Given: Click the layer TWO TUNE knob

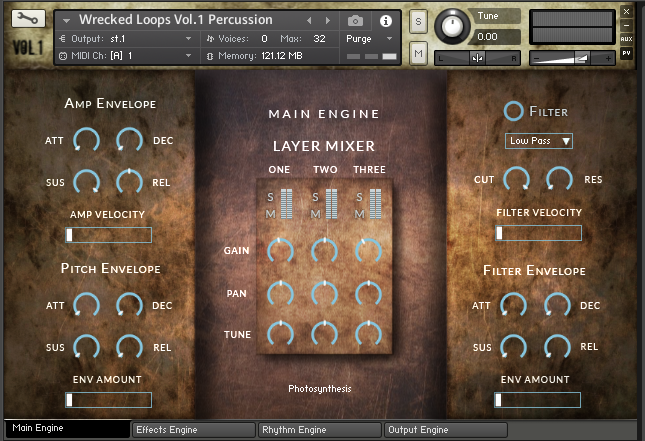Looking at the screenshot, I should pos(325,334).
